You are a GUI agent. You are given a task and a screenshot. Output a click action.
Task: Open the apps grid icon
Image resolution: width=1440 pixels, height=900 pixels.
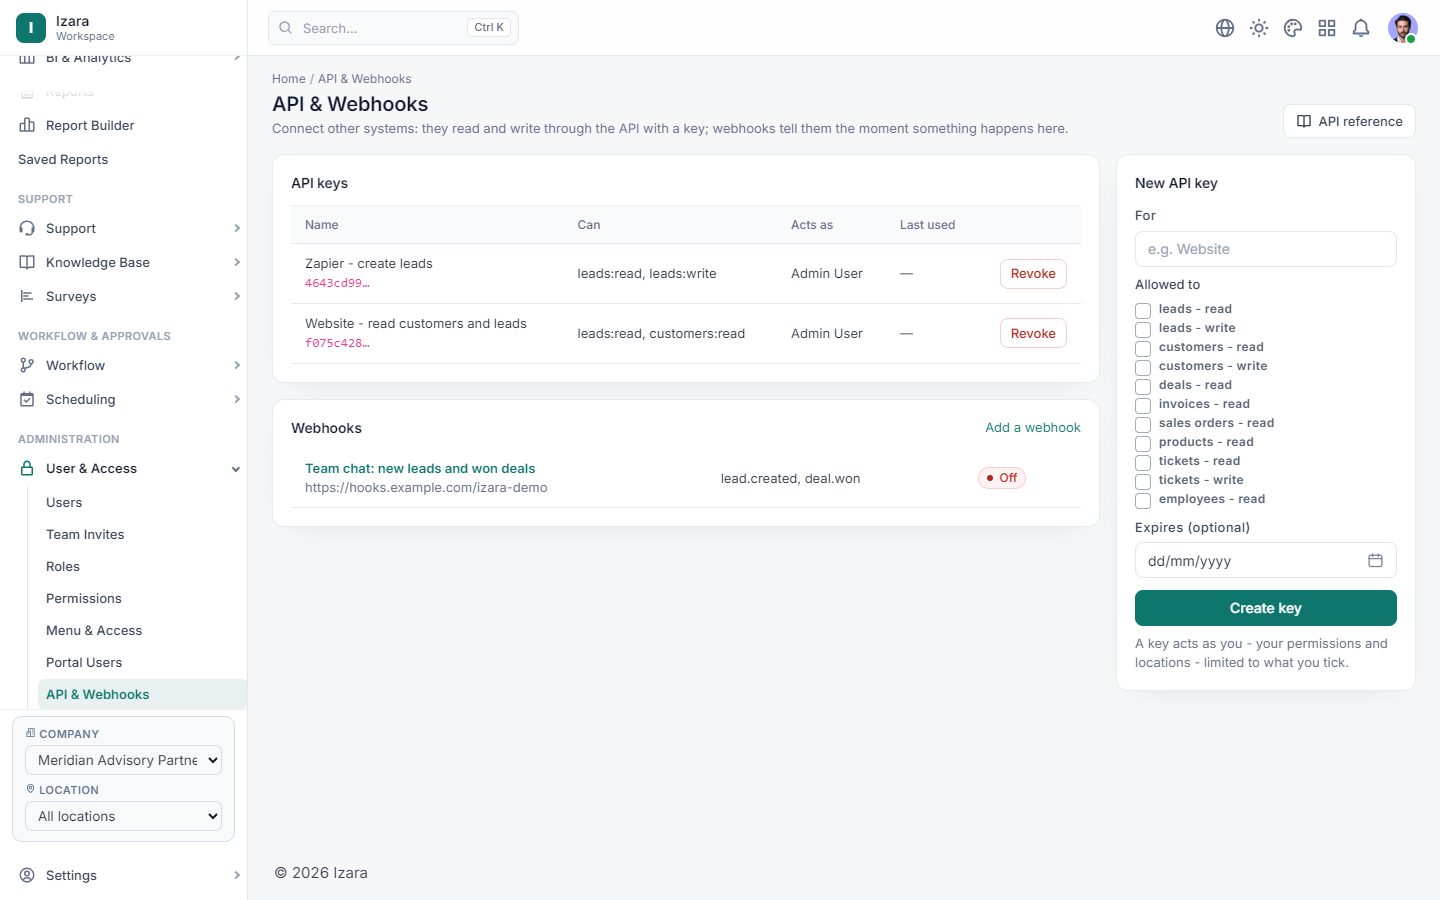(1327, 28)
